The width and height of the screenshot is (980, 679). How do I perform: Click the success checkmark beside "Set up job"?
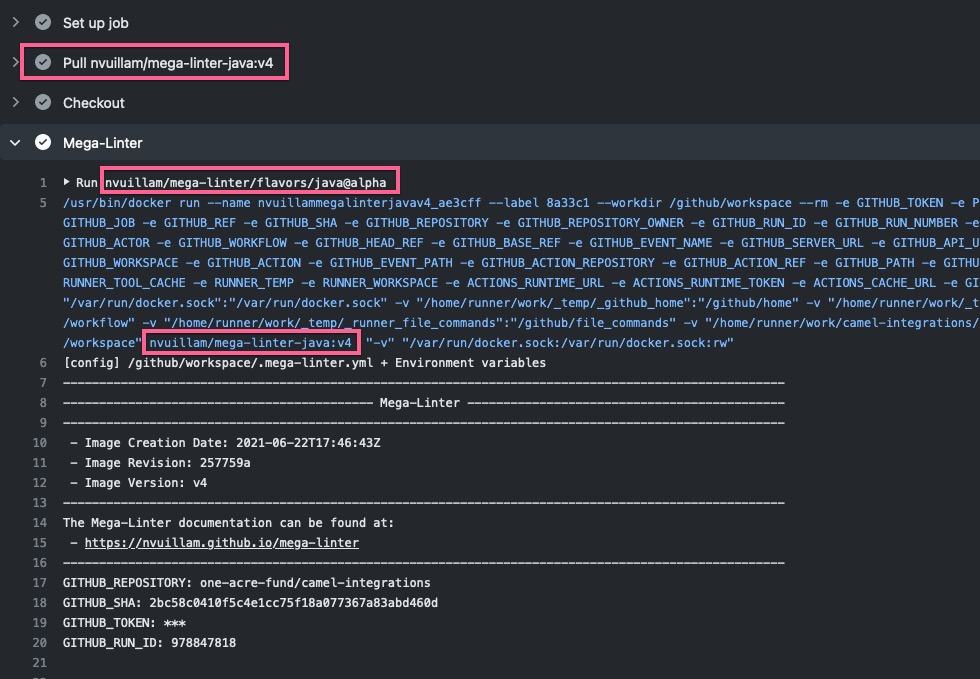coord(42,22)
